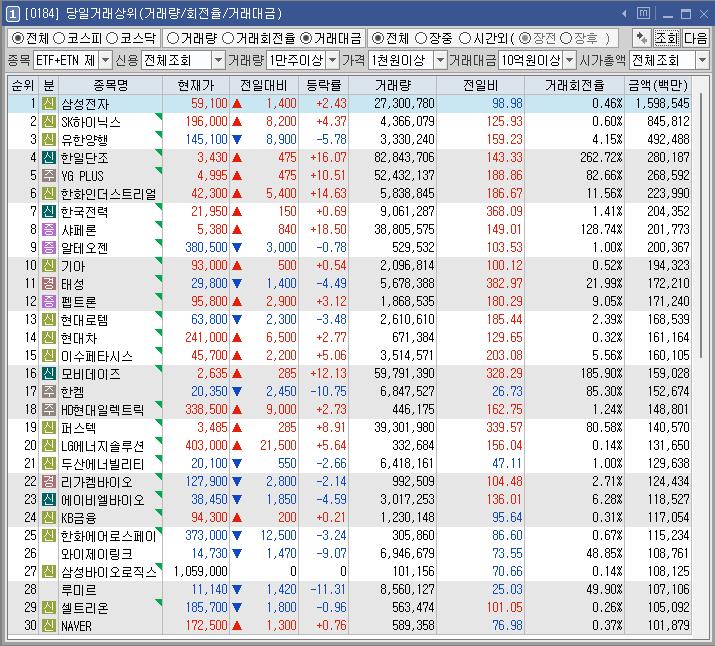Click 신 badge next to 현대로템

tap(49, 320)
